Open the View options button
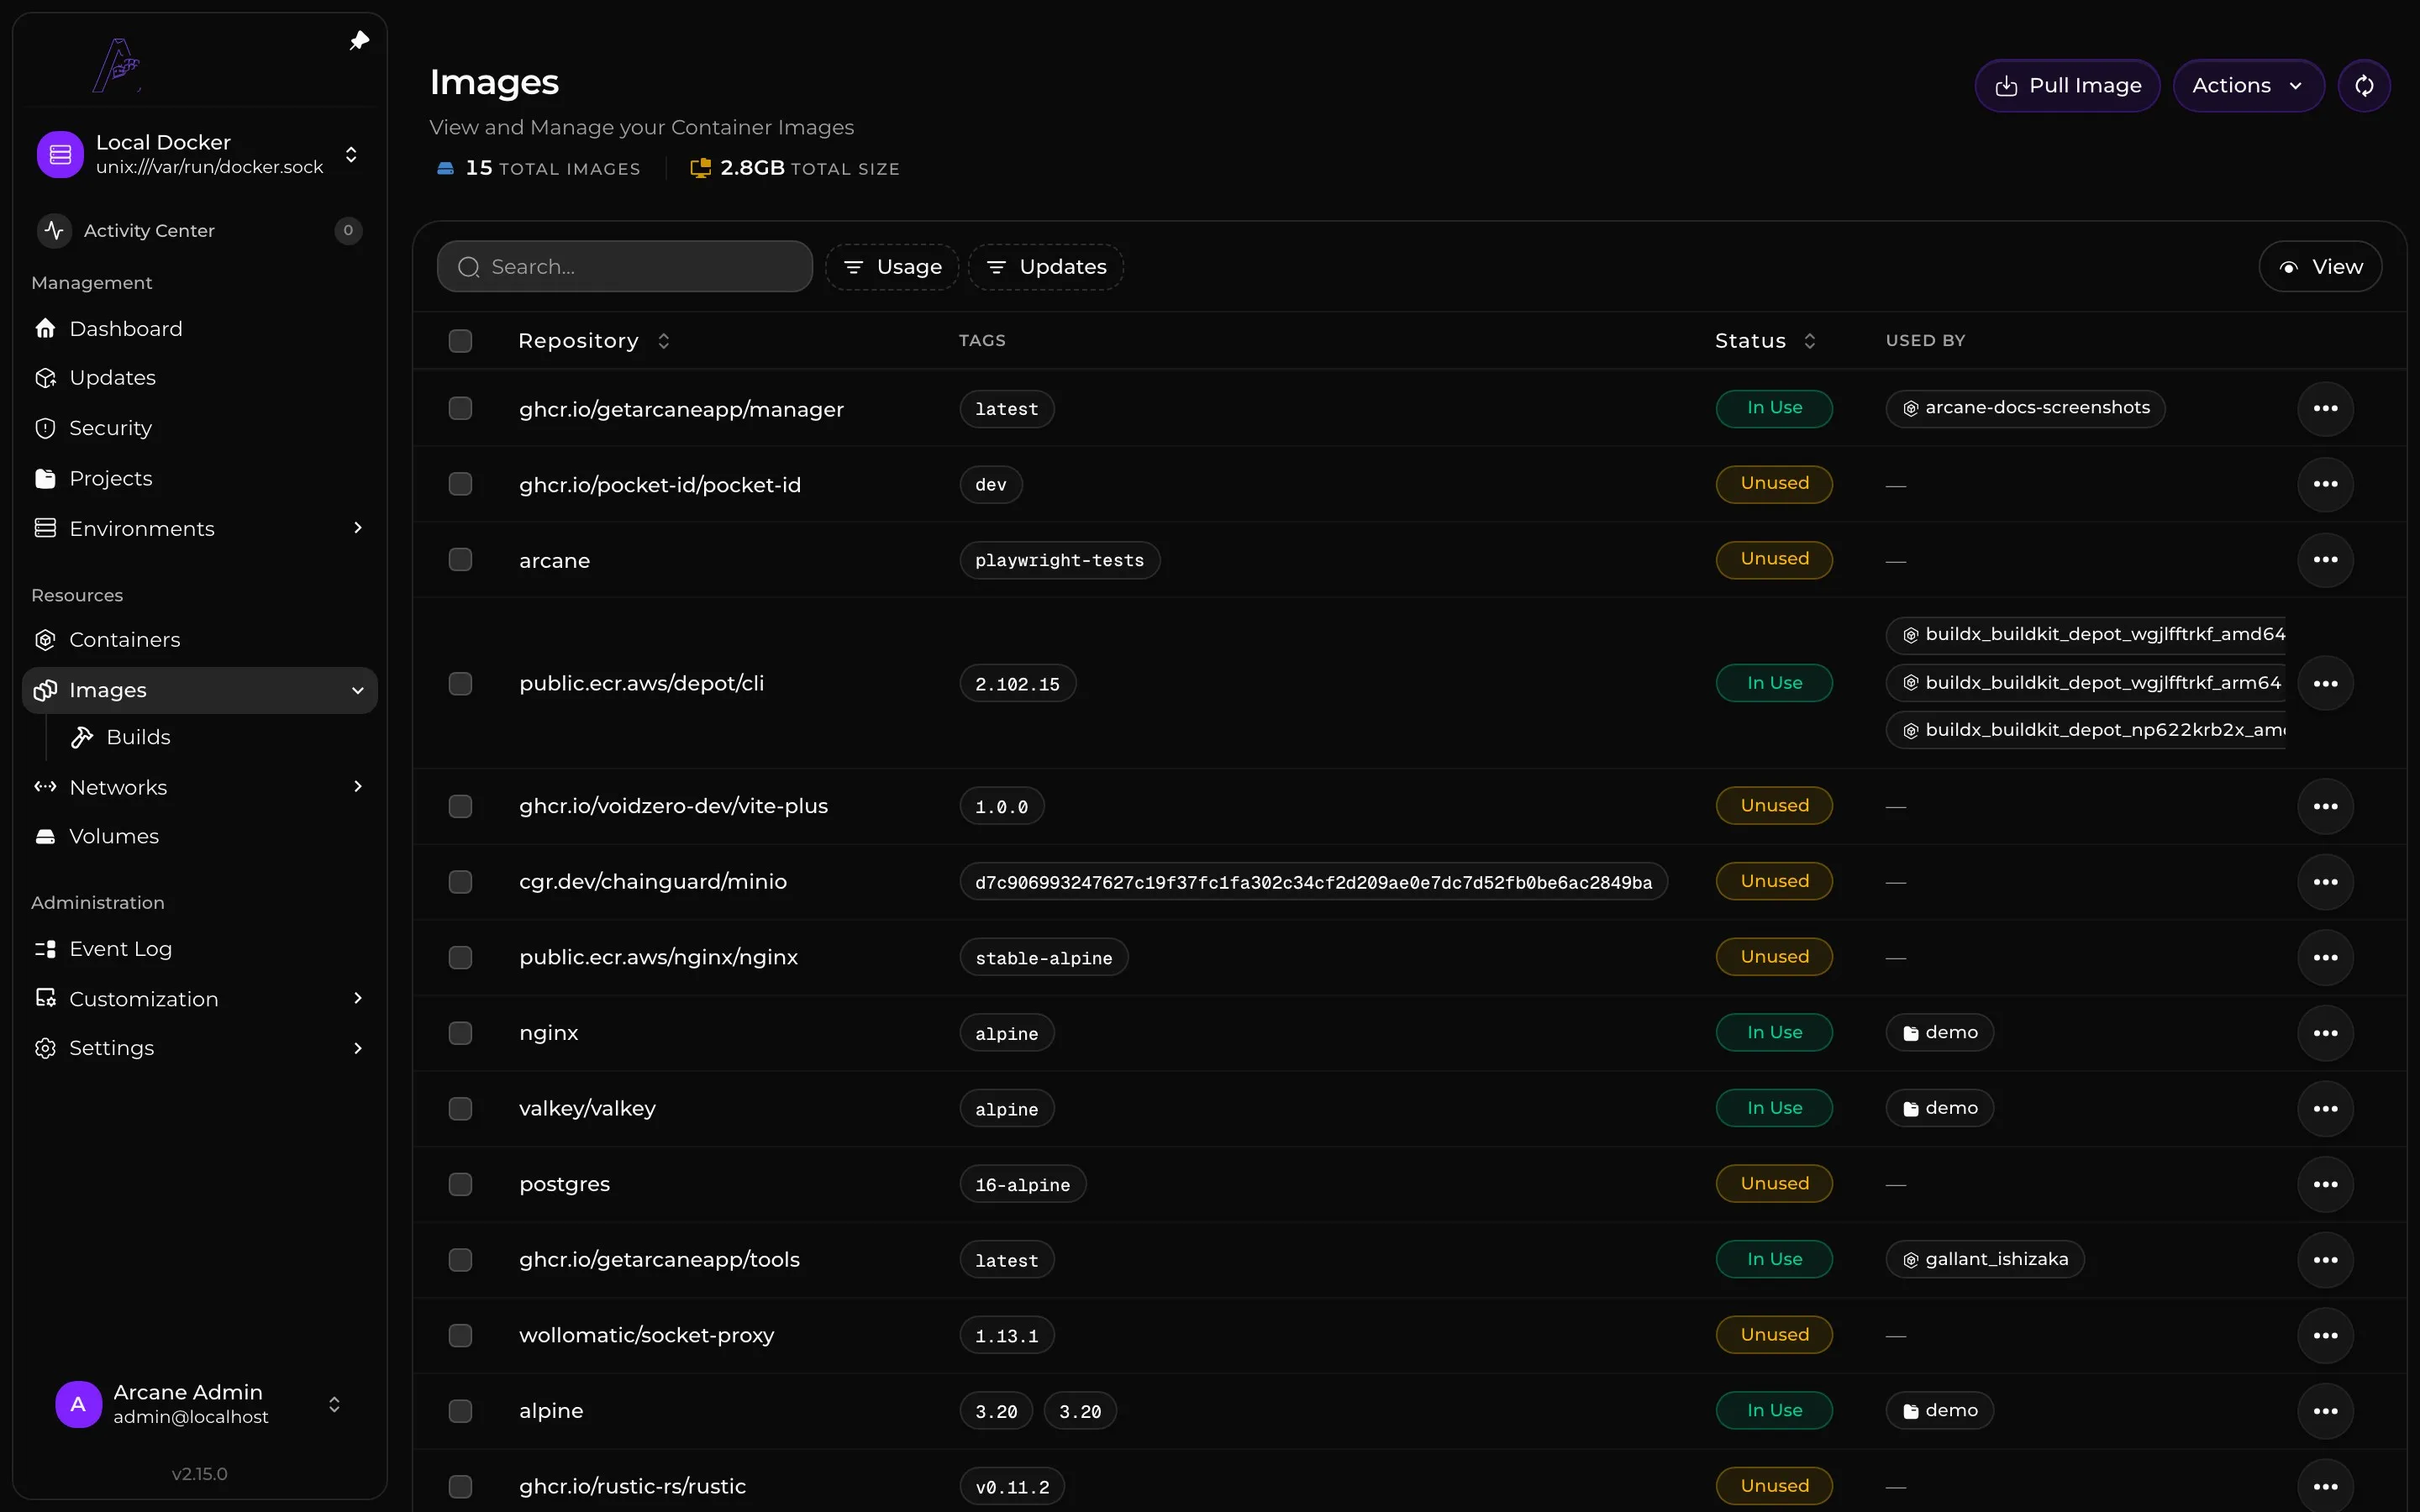 (x=2320, y=267)
